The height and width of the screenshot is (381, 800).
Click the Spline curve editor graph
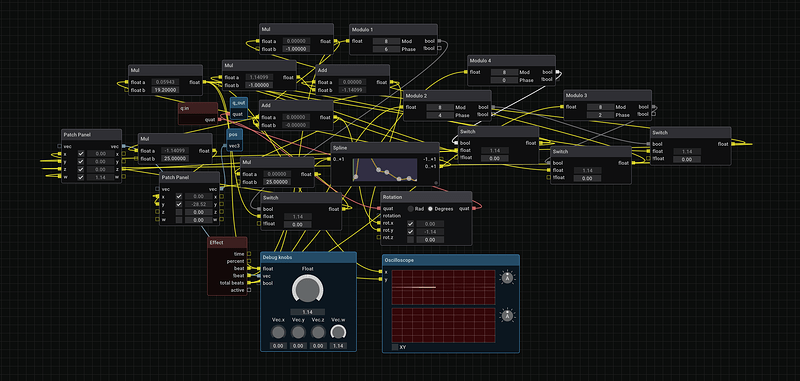(385, 170)
